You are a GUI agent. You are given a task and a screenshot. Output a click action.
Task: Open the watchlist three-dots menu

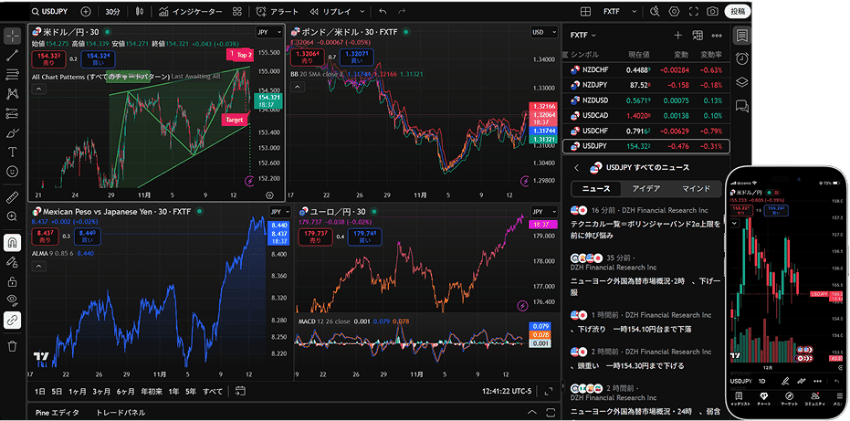click(717, 35)
